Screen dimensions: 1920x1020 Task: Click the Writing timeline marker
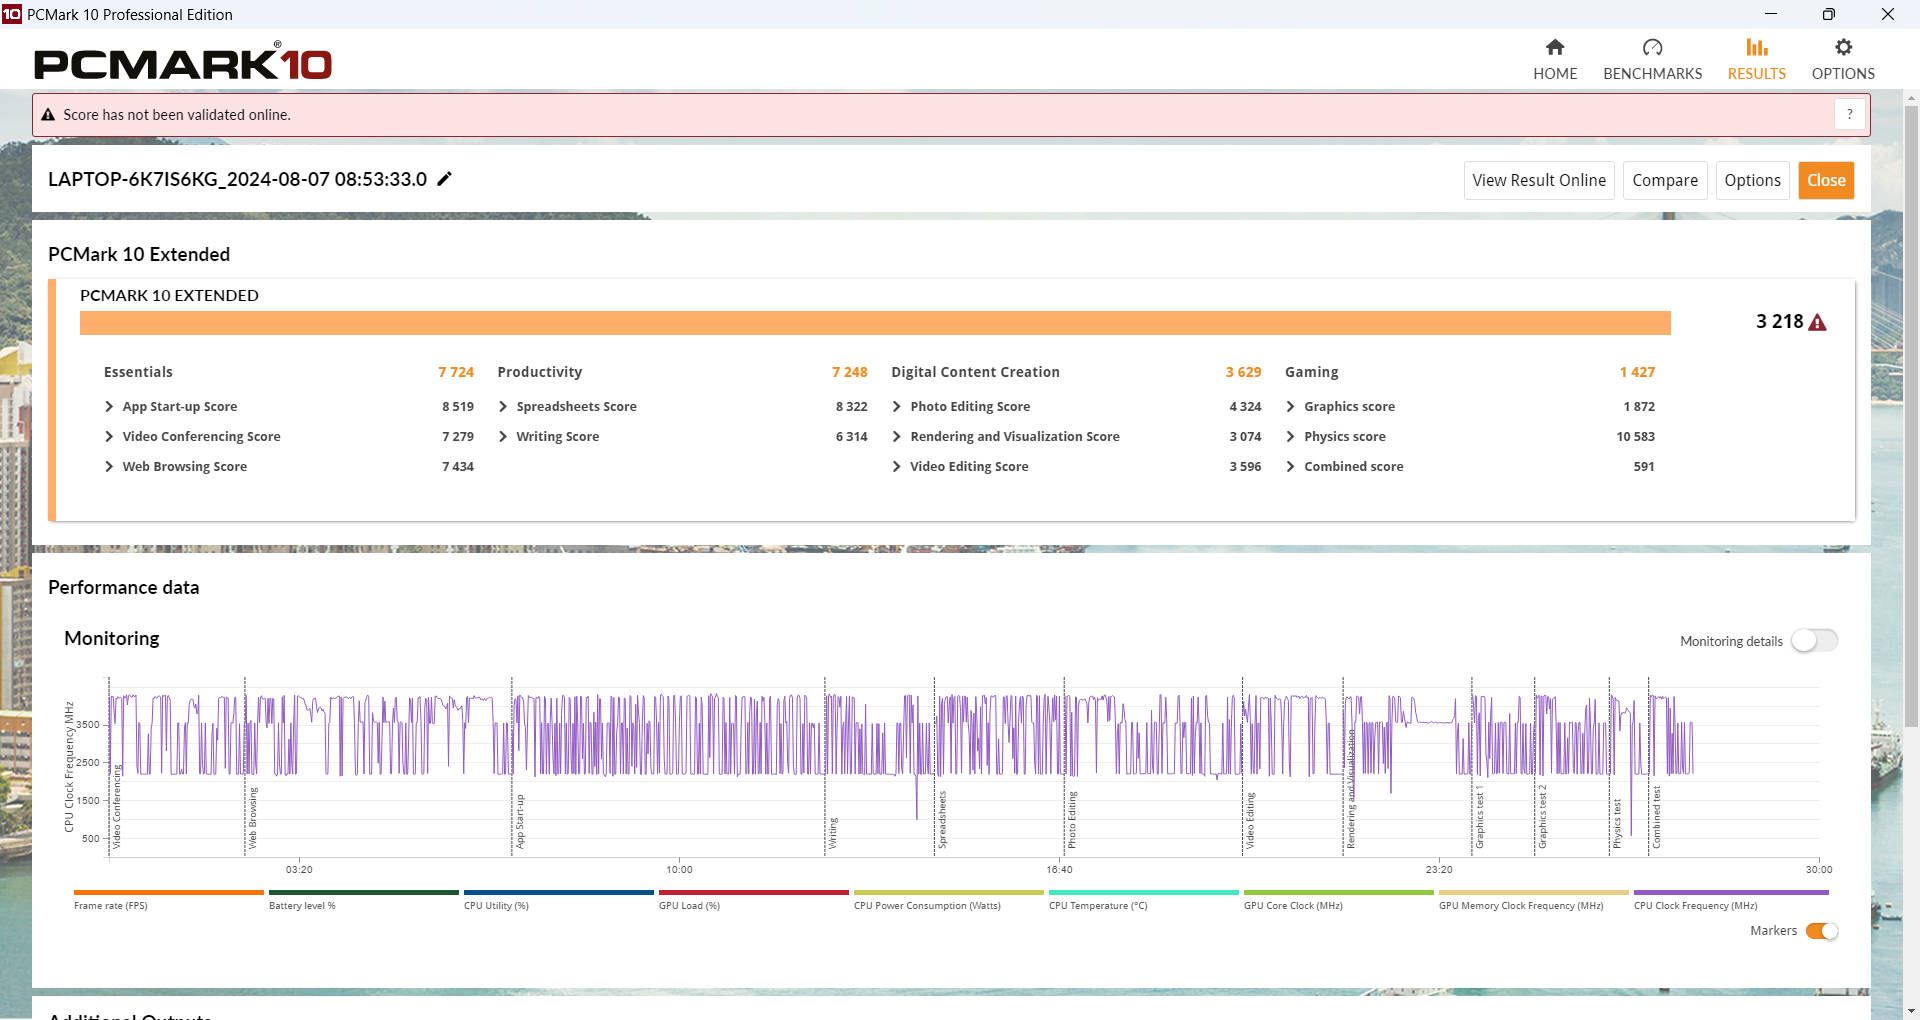[833, 833]
